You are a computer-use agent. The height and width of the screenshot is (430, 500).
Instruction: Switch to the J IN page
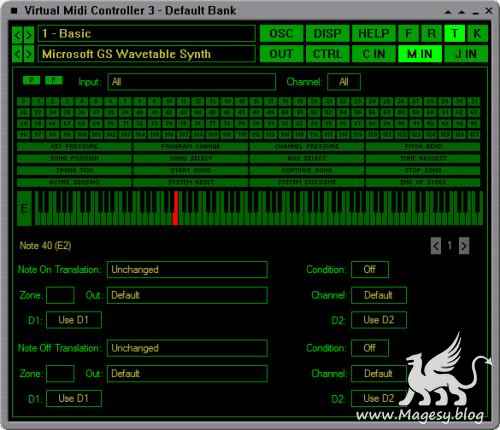(x=466, y=54)
